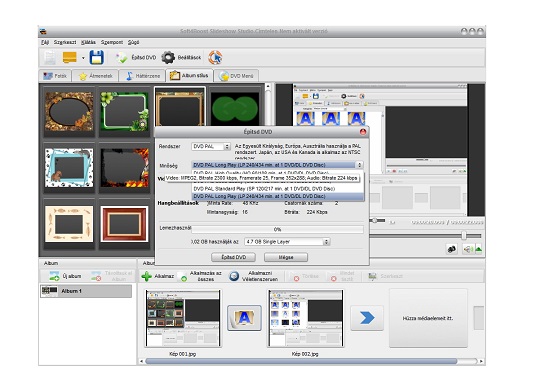Click the Törlése delete button
The image size is (550, 392).
click(x=306, y=276)
